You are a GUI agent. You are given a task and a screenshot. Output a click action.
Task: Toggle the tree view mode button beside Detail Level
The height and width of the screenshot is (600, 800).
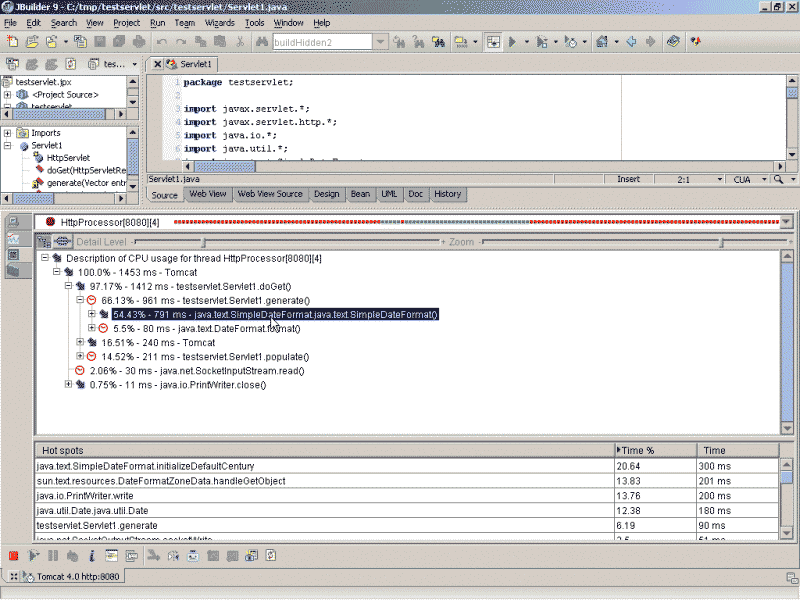tap(44, 242)
